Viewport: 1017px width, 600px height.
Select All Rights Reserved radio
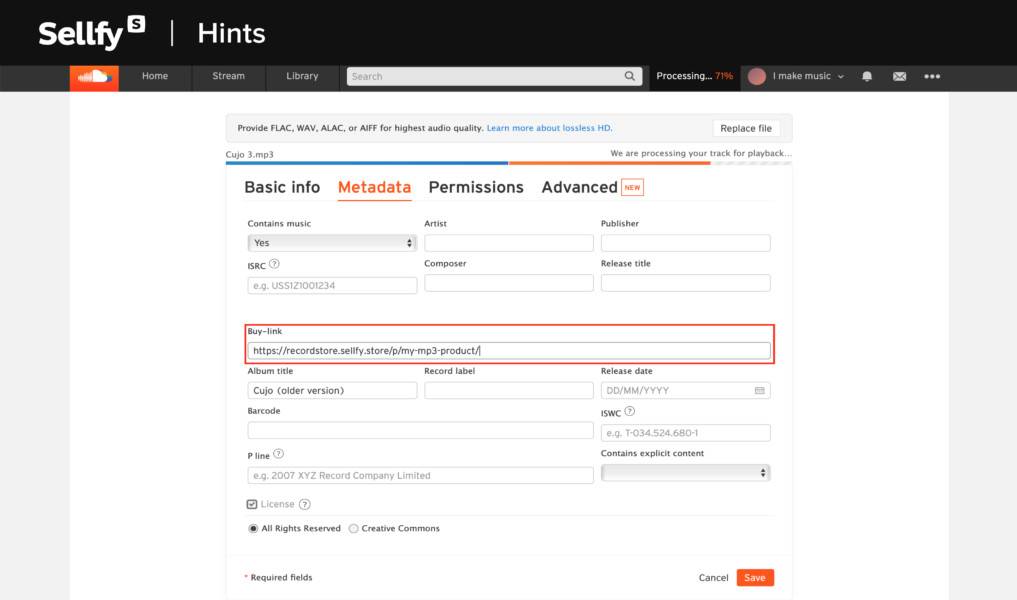coord(253,529)
